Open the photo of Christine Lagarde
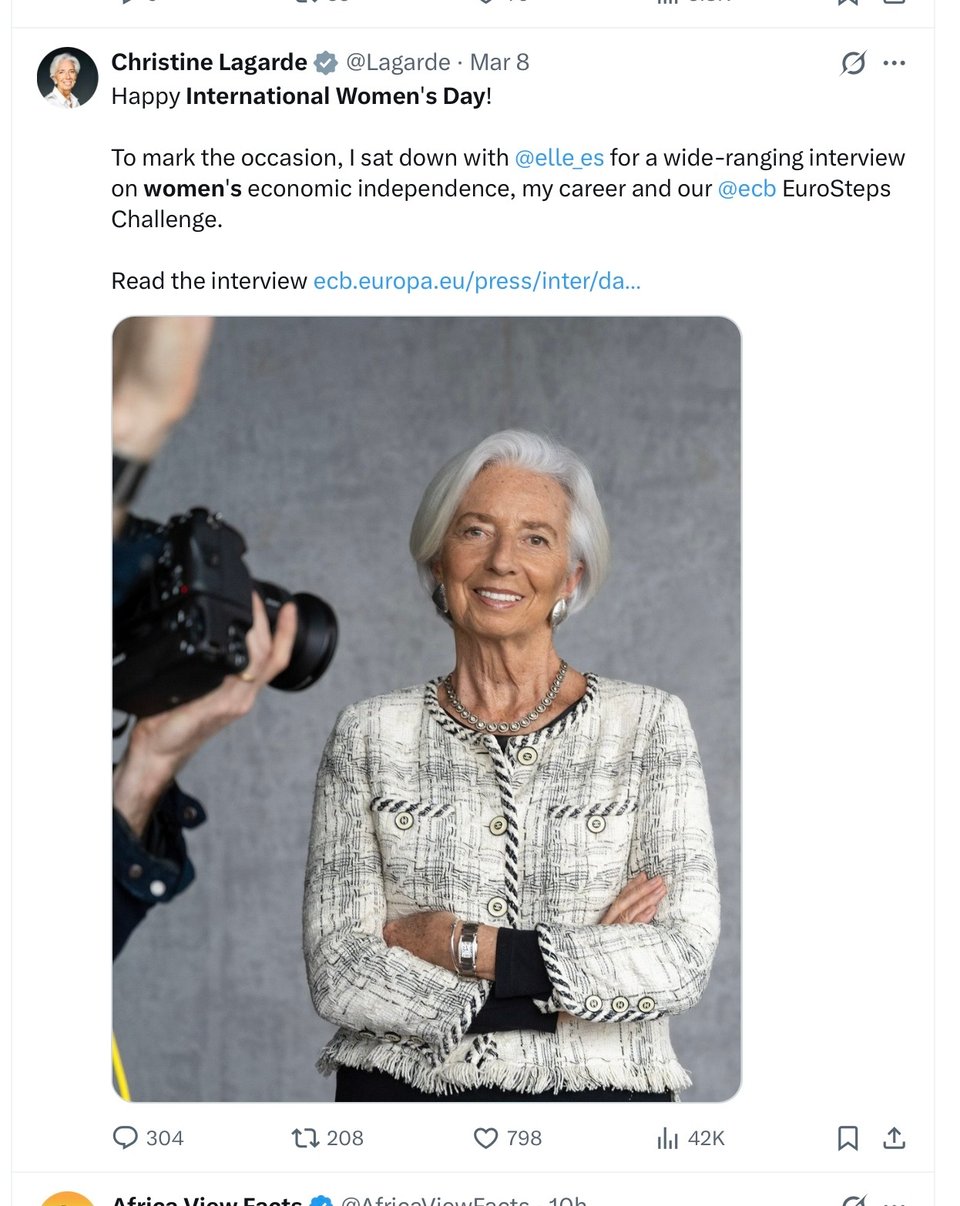The image size is (960, 1206). tap(428, 708)
